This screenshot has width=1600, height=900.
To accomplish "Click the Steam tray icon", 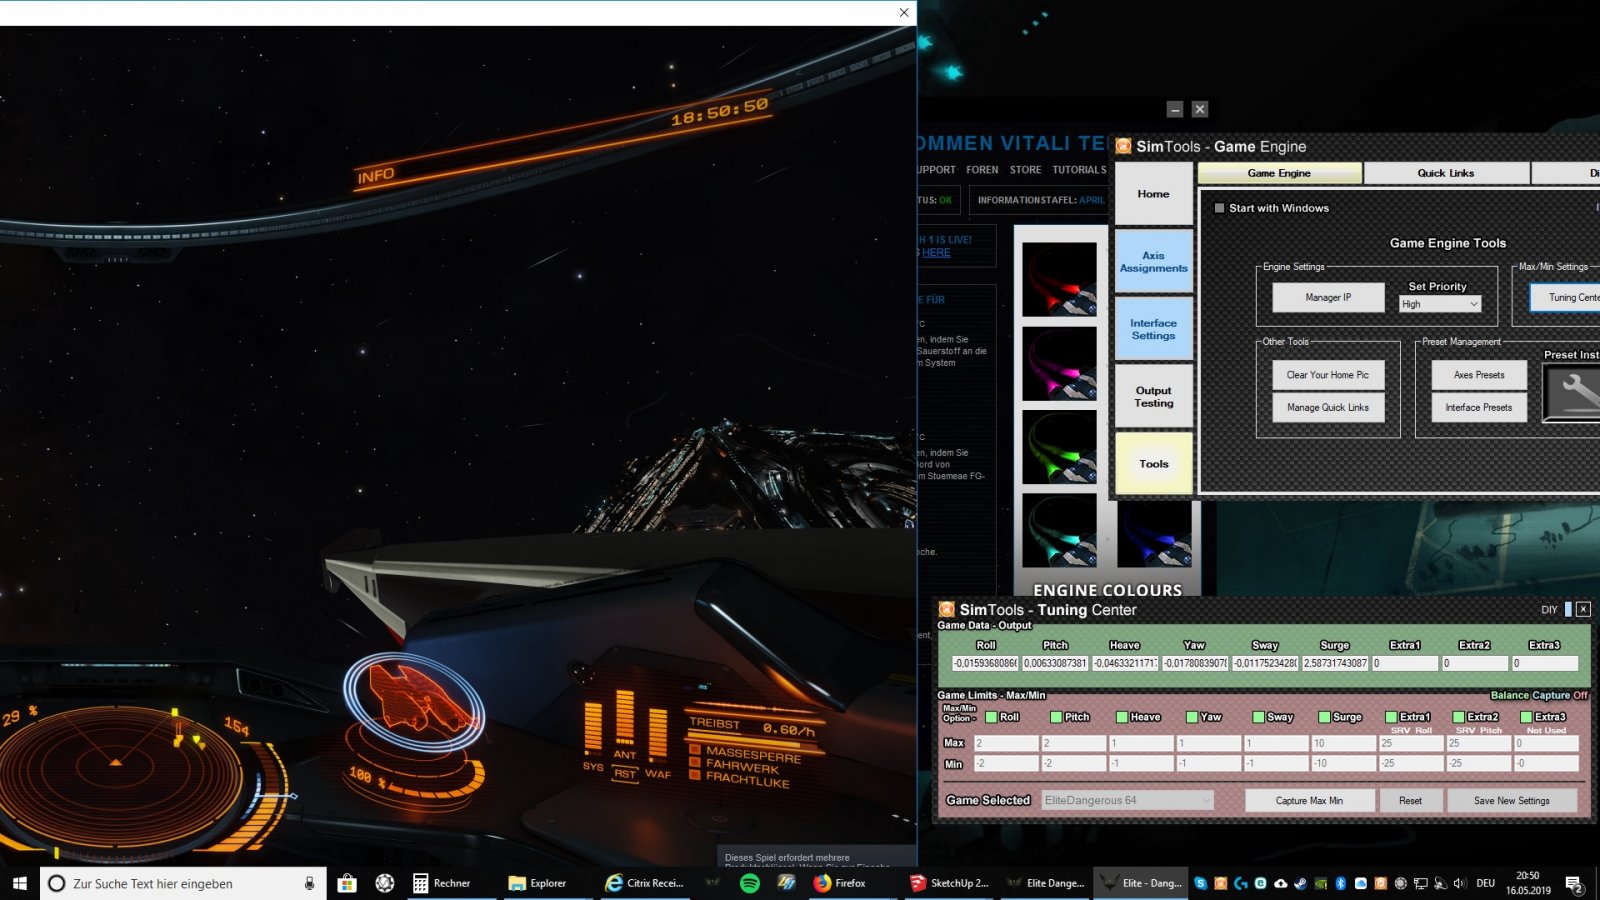I will (x=1301, y=883).
